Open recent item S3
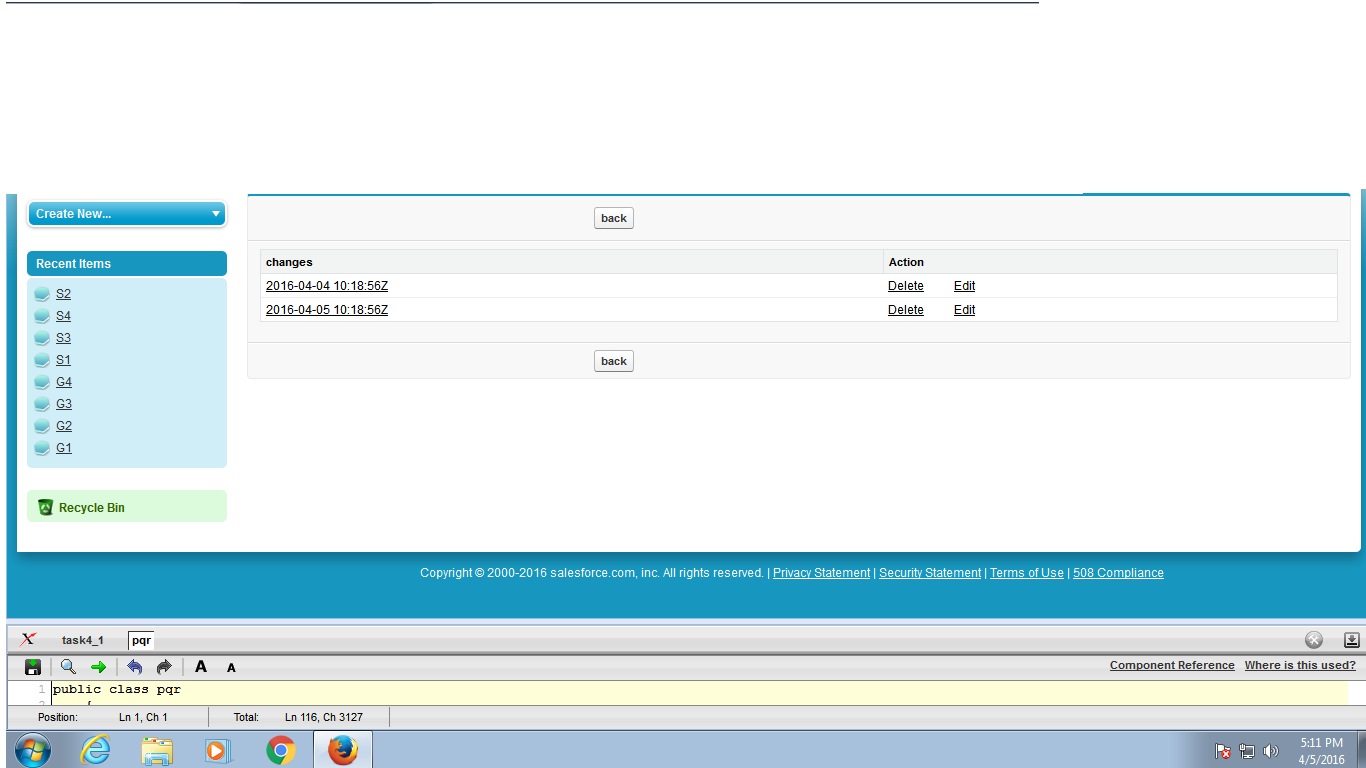The image size is (1366, 768). [x=63, y=338]
